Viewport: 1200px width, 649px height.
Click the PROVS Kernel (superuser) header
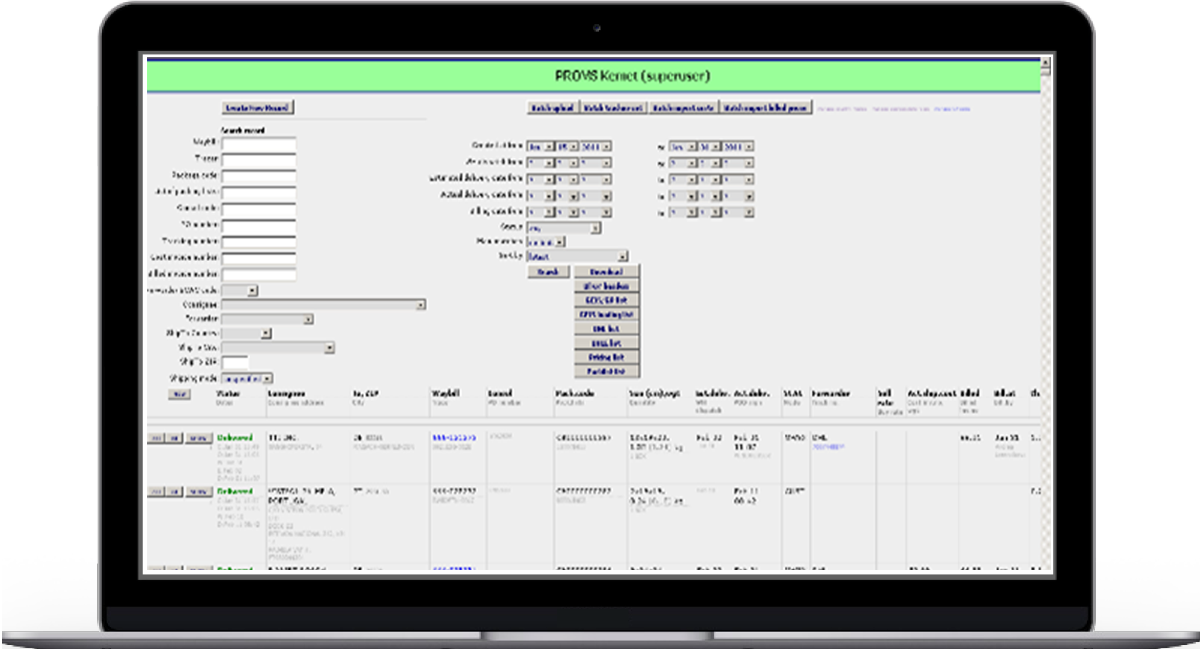(633, 75)
